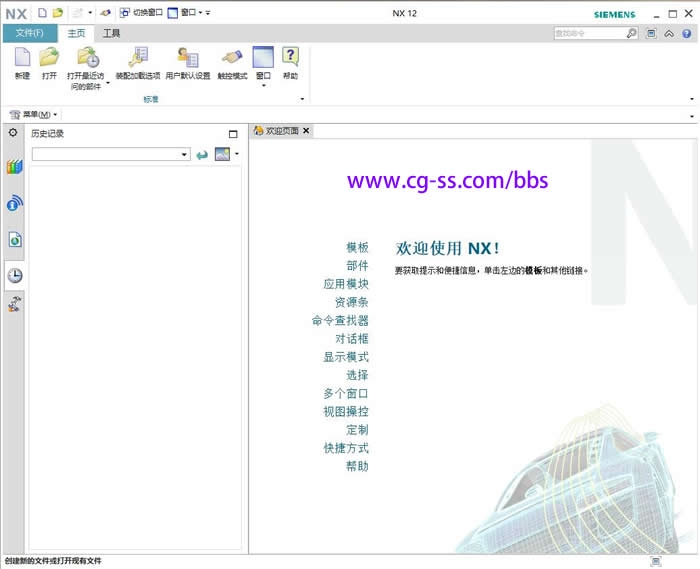Screen dimensions: 700x569
Task: Switch to the 工具 ribbon tab
Action: (x=111, y=33)
